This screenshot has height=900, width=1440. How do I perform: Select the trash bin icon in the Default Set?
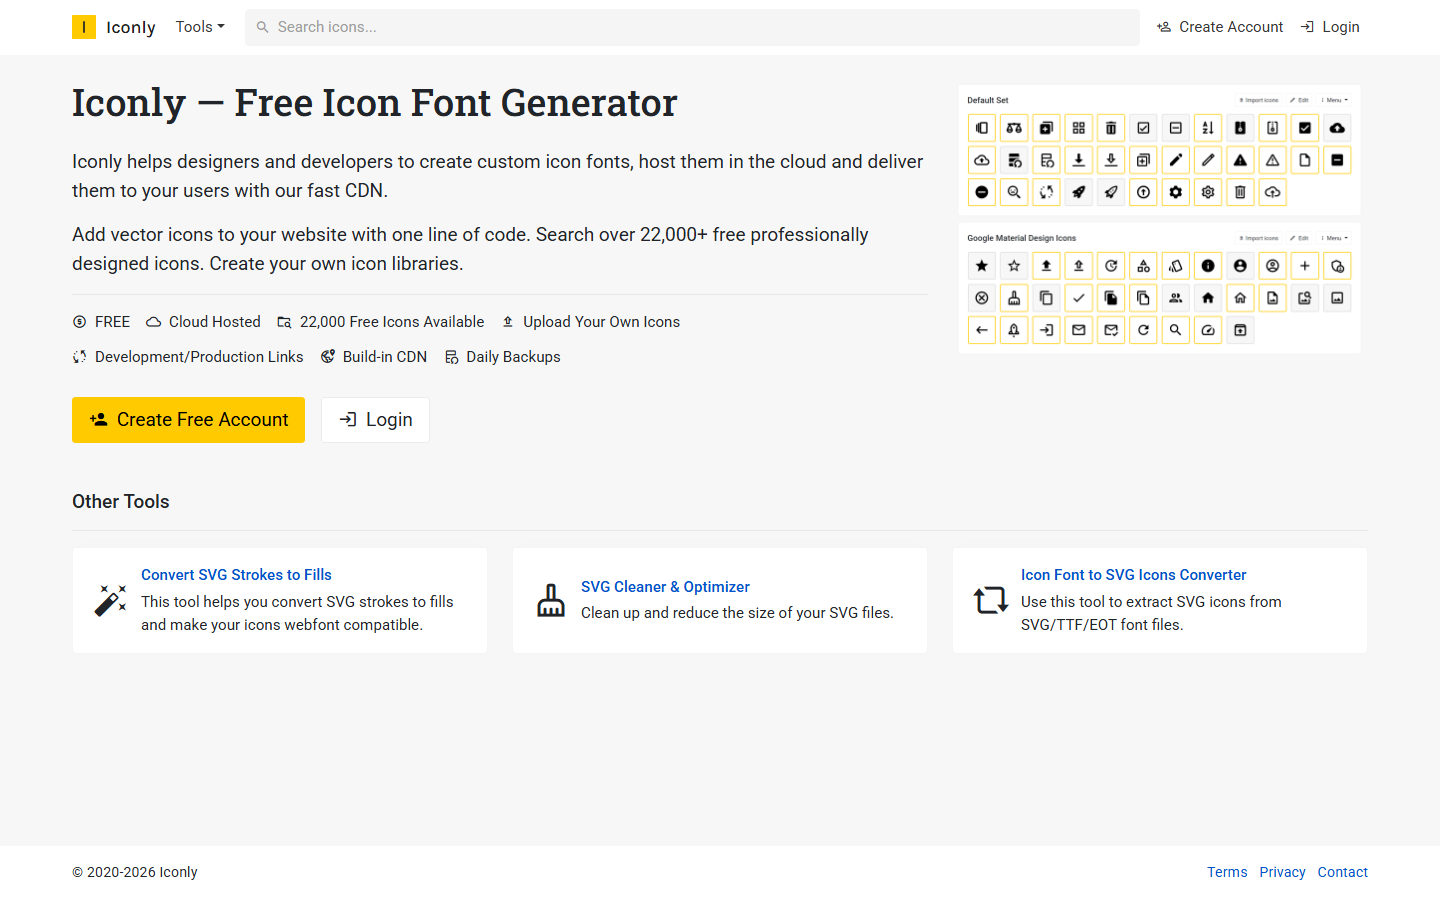1111,128
